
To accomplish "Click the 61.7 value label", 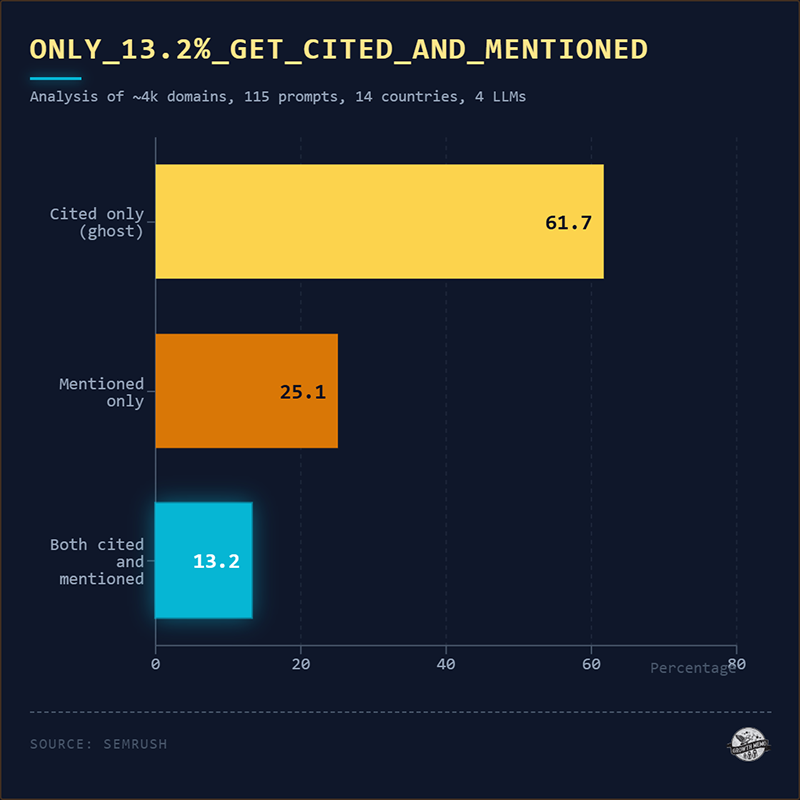I will click(568, 222).
